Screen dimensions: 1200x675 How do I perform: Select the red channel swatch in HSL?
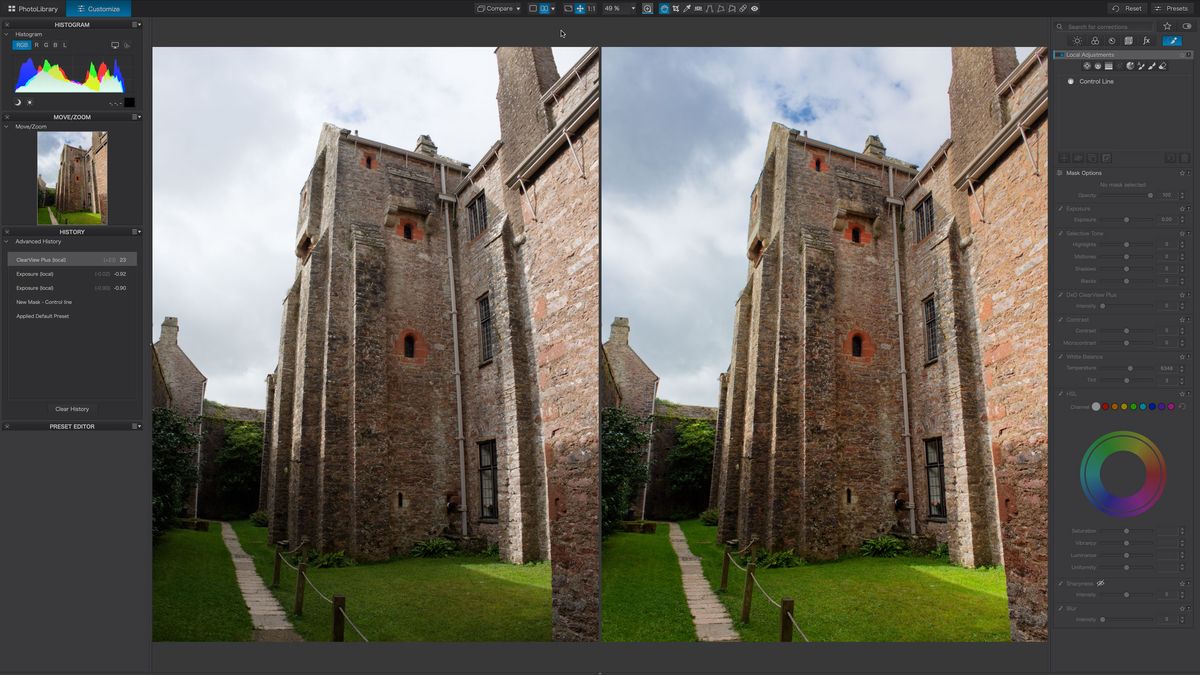pos(1105,406)
